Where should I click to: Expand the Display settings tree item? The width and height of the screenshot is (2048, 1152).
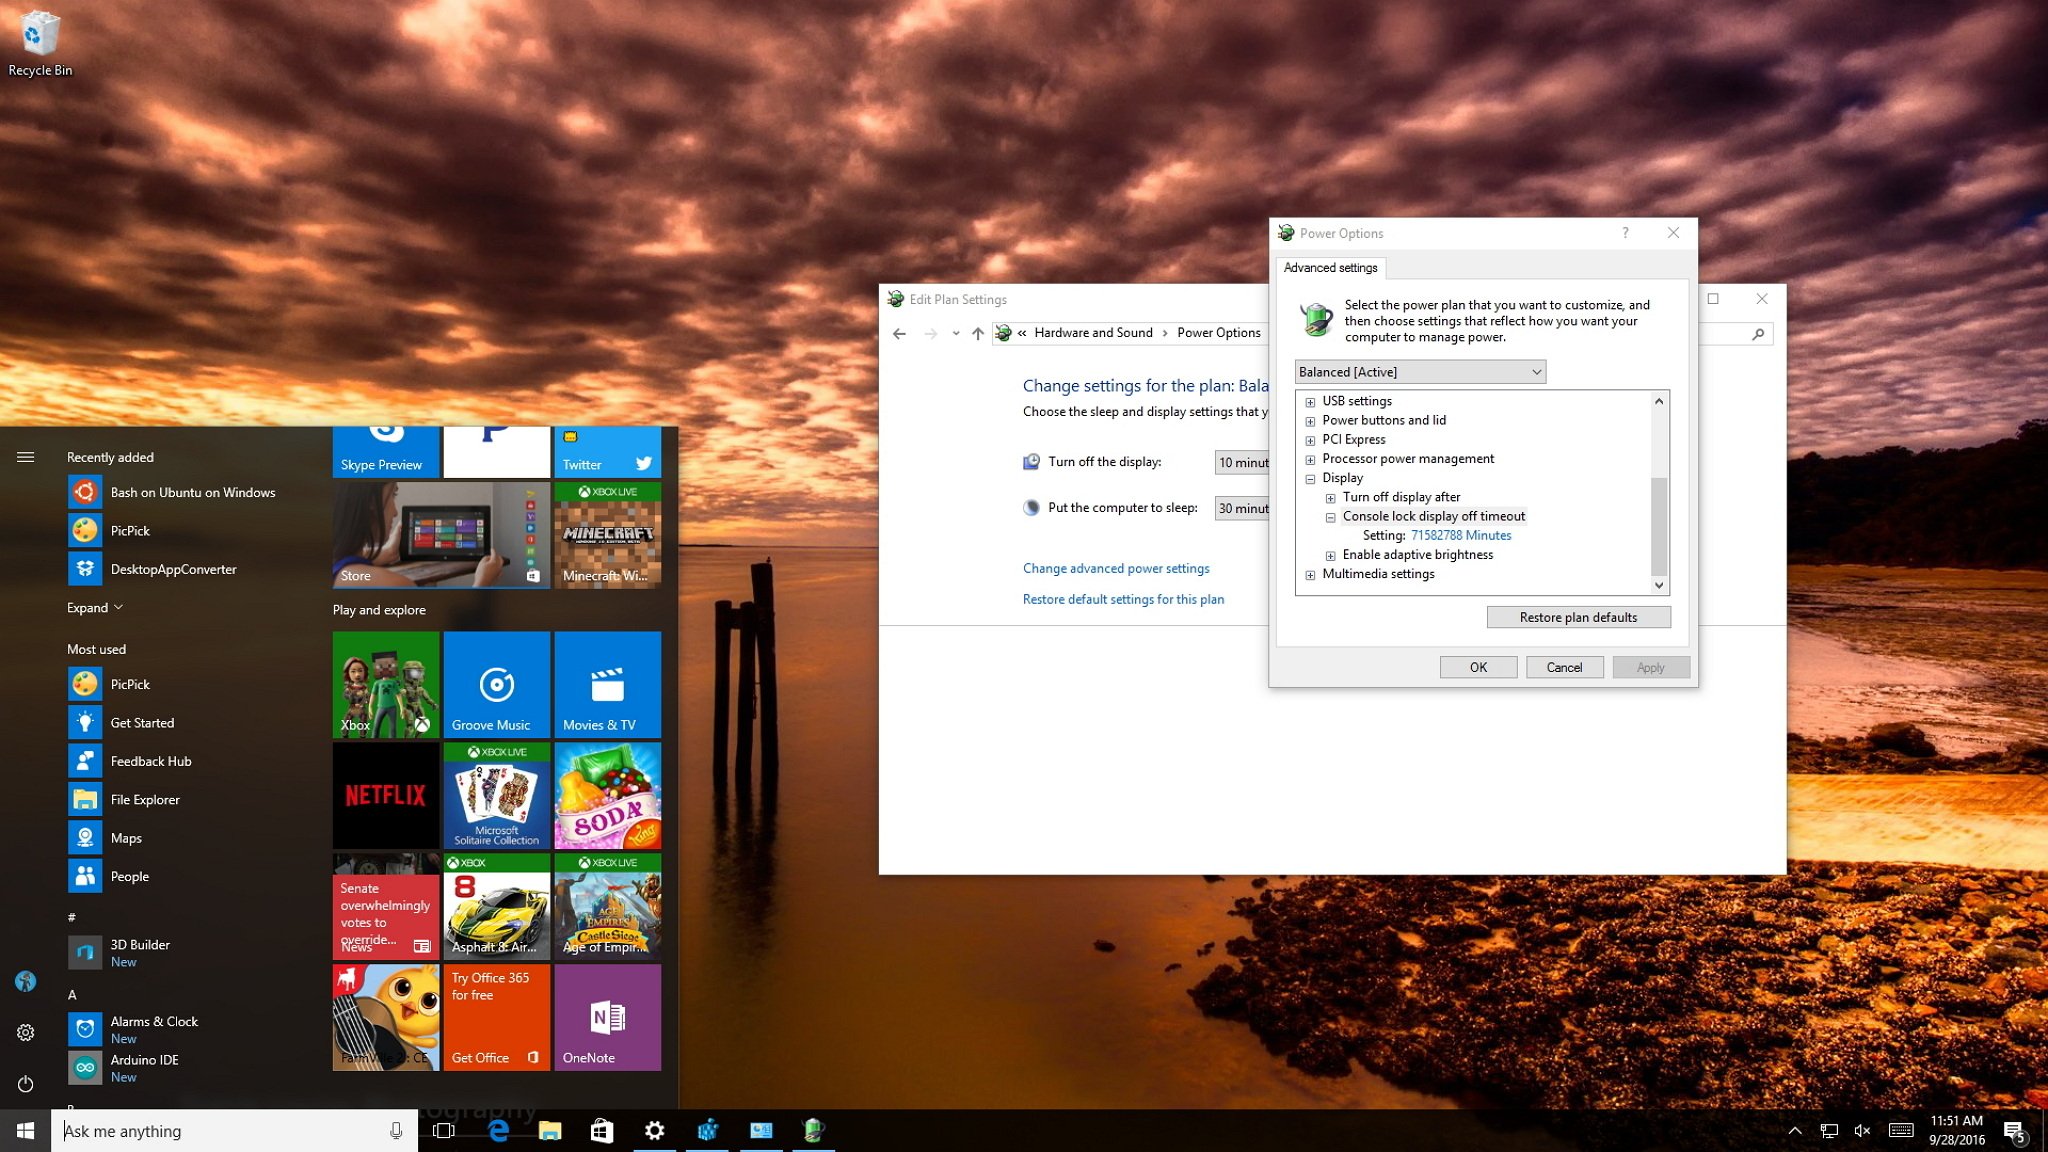(1310, 477)
